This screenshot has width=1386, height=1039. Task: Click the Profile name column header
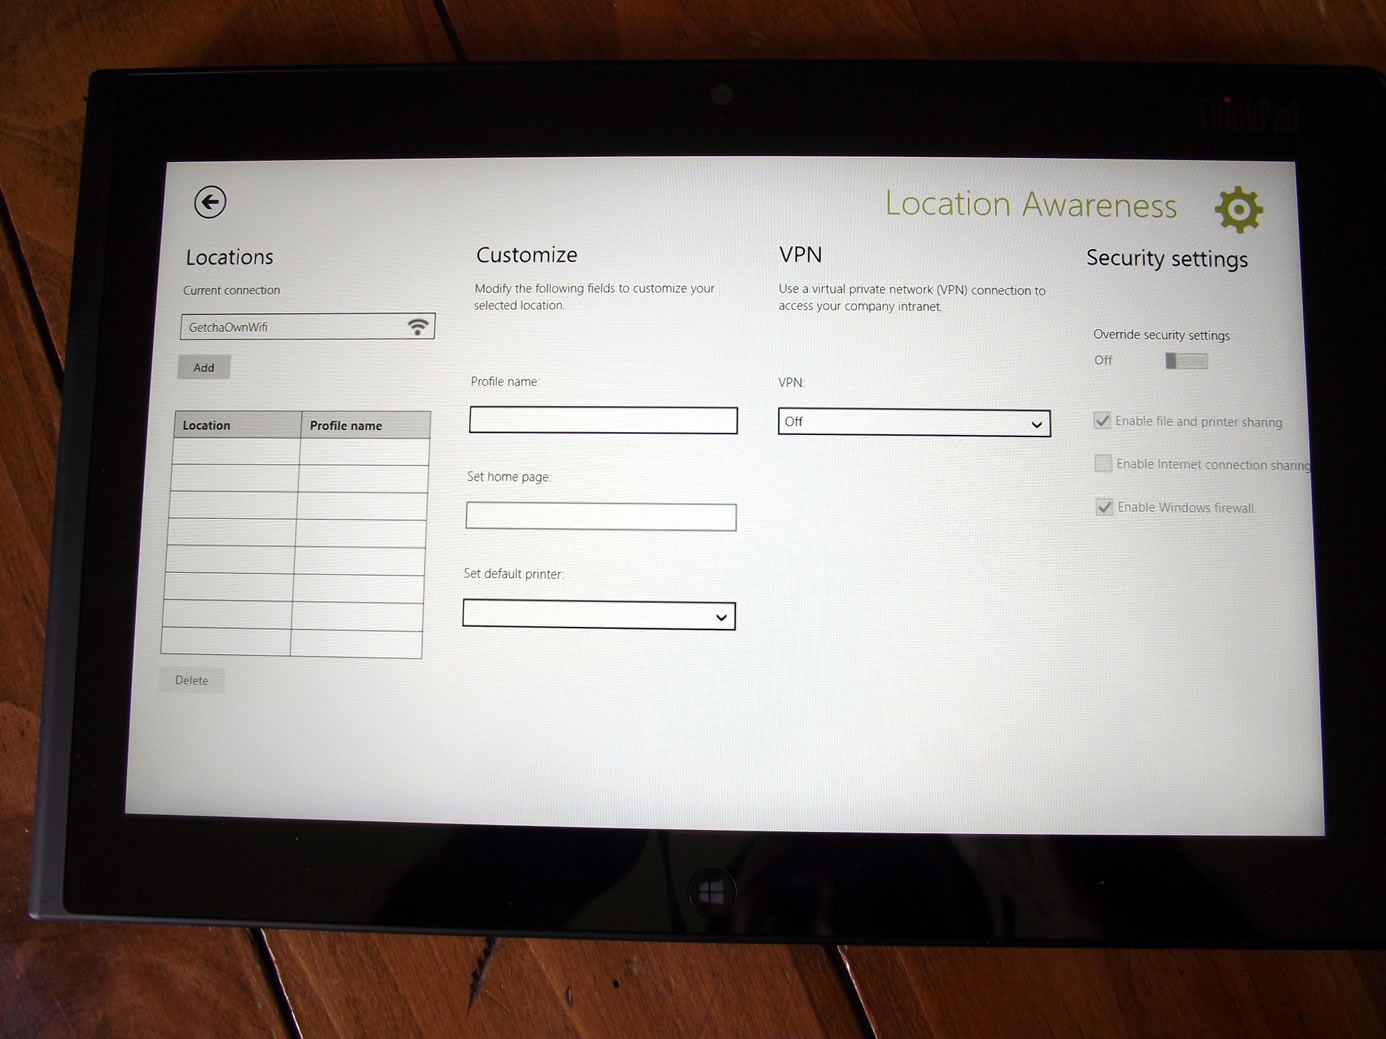(x=366, y=425)
